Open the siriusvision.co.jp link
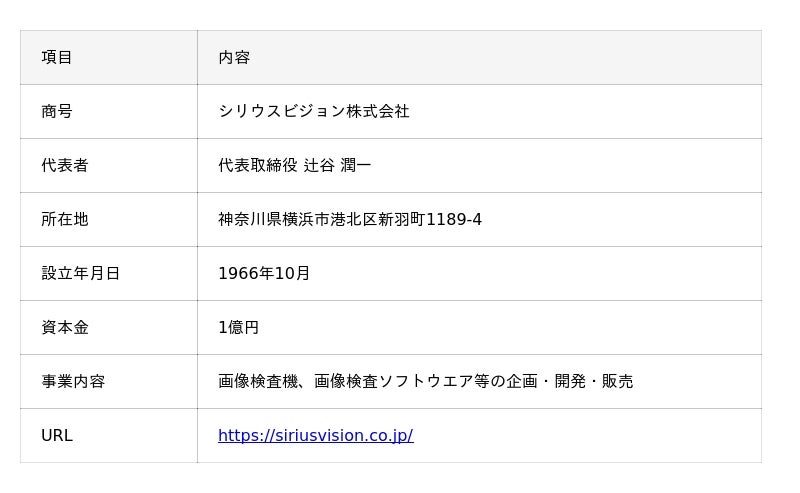Image resolution: width=800 pixels, height=493 pixels. point(315,435)
